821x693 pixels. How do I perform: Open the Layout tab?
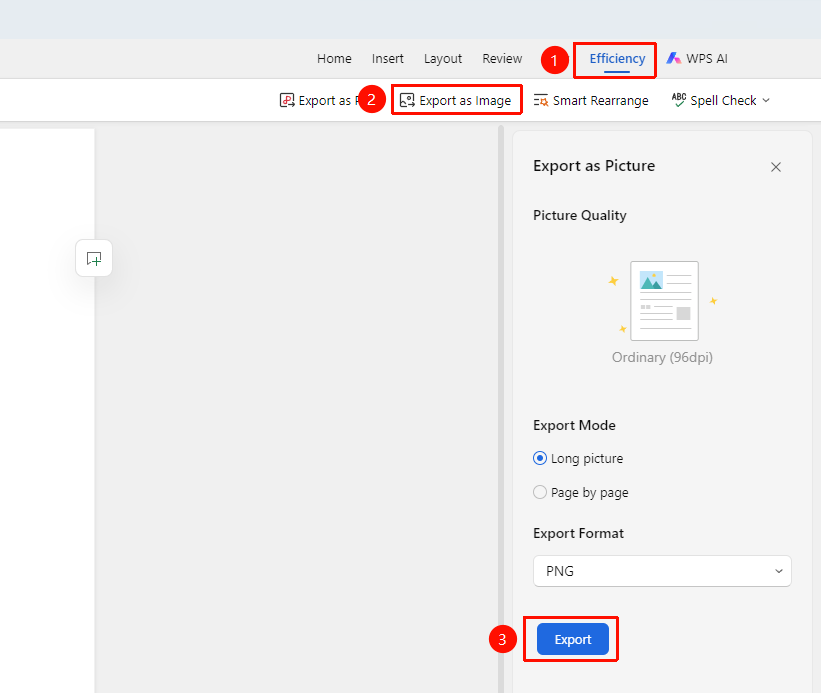443,59
